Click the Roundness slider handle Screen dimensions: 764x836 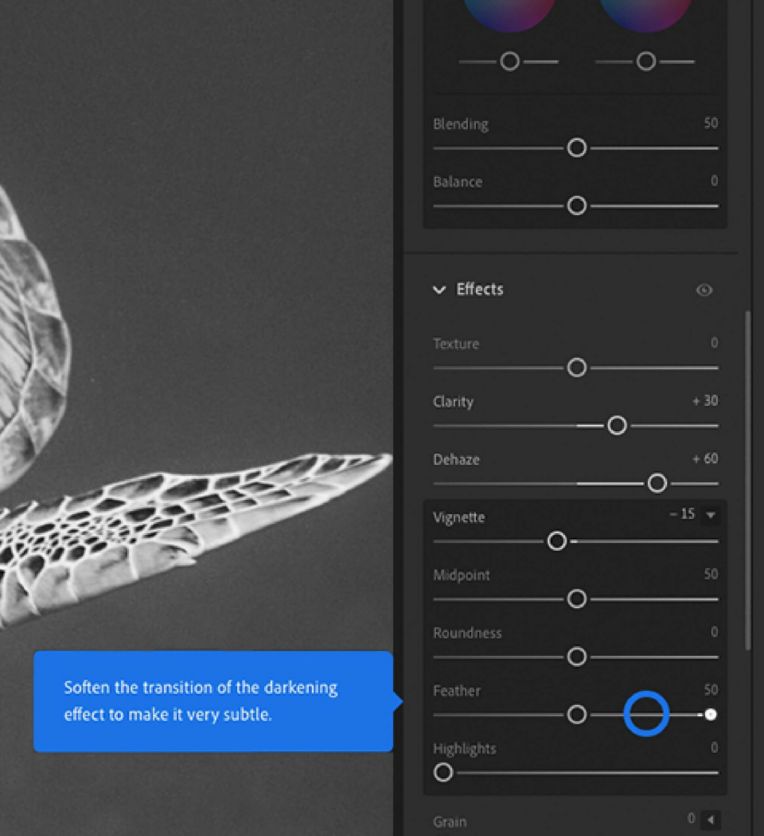coord(576,657)
